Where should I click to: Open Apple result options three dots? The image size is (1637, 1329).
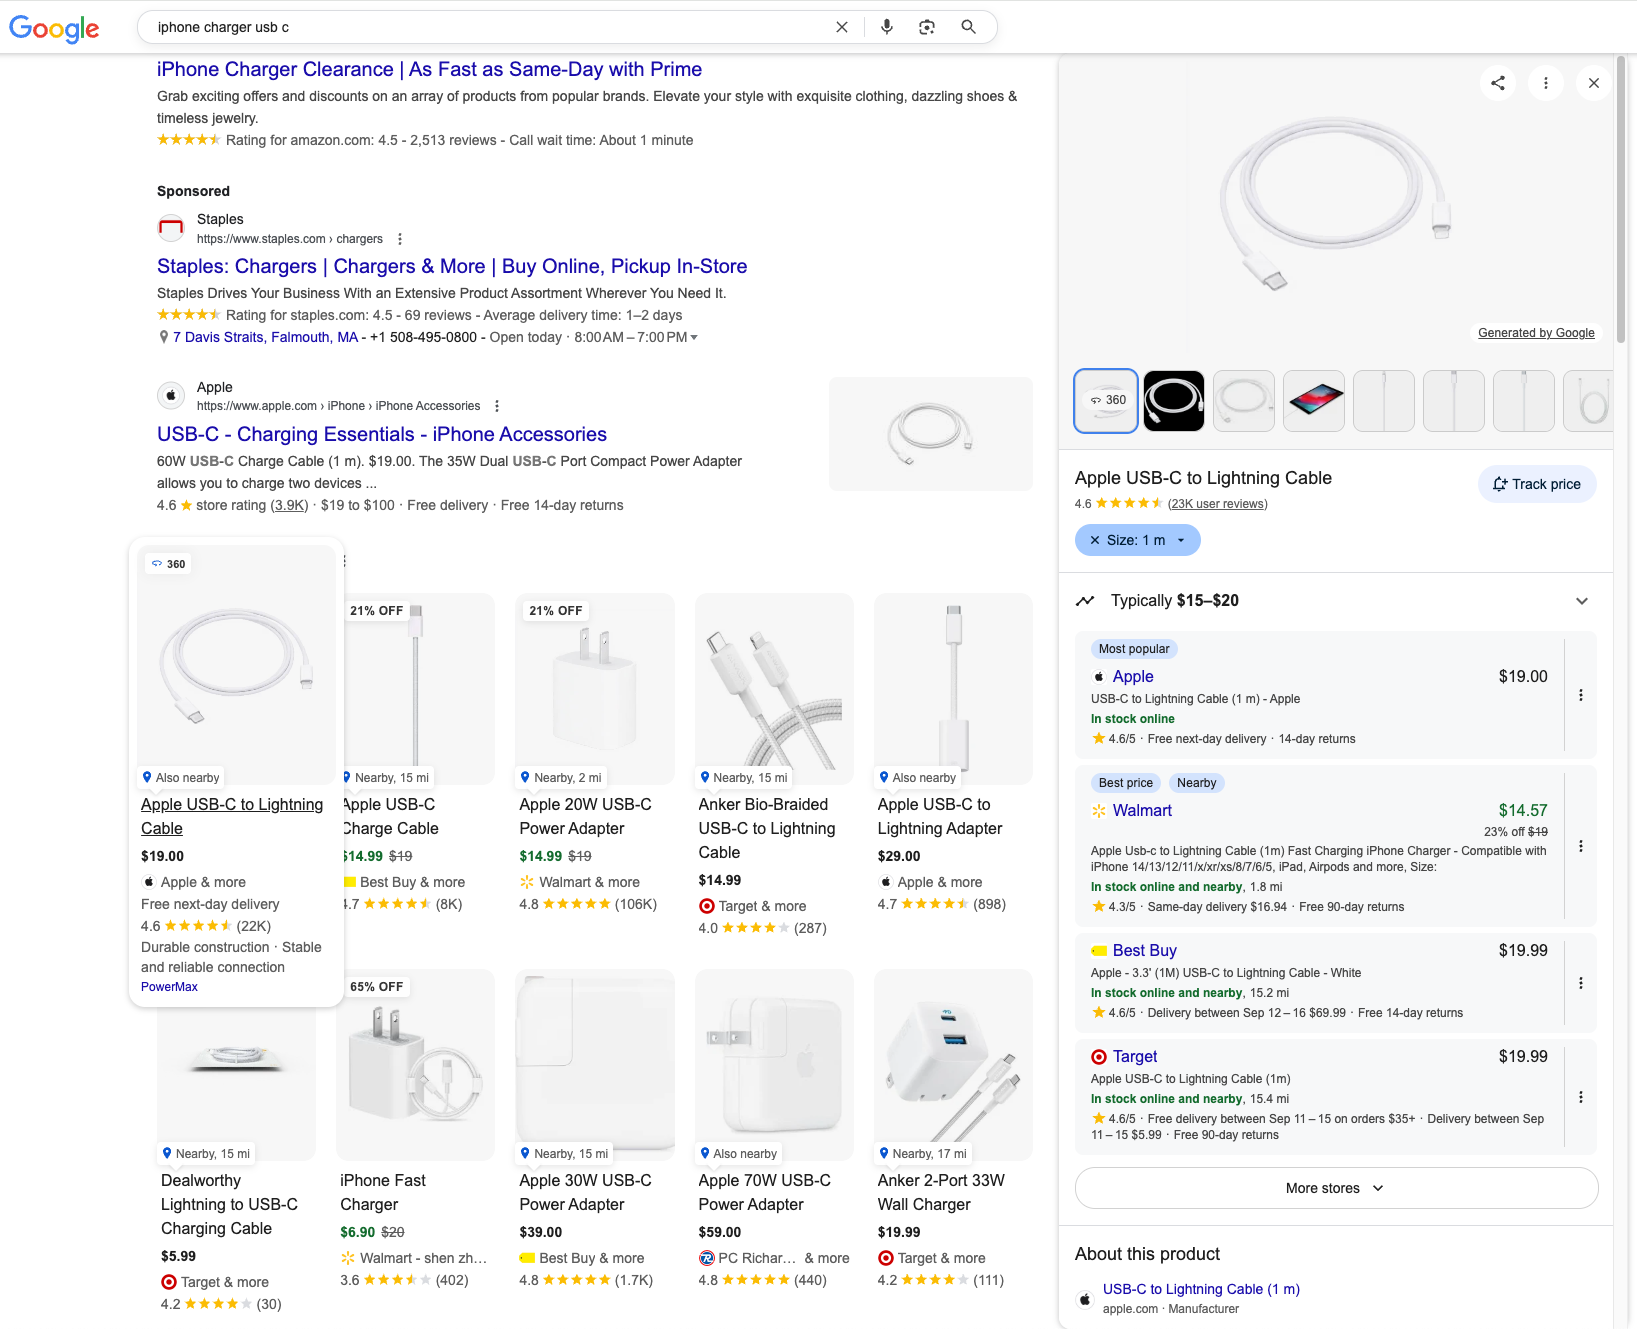tap(497, 406)
